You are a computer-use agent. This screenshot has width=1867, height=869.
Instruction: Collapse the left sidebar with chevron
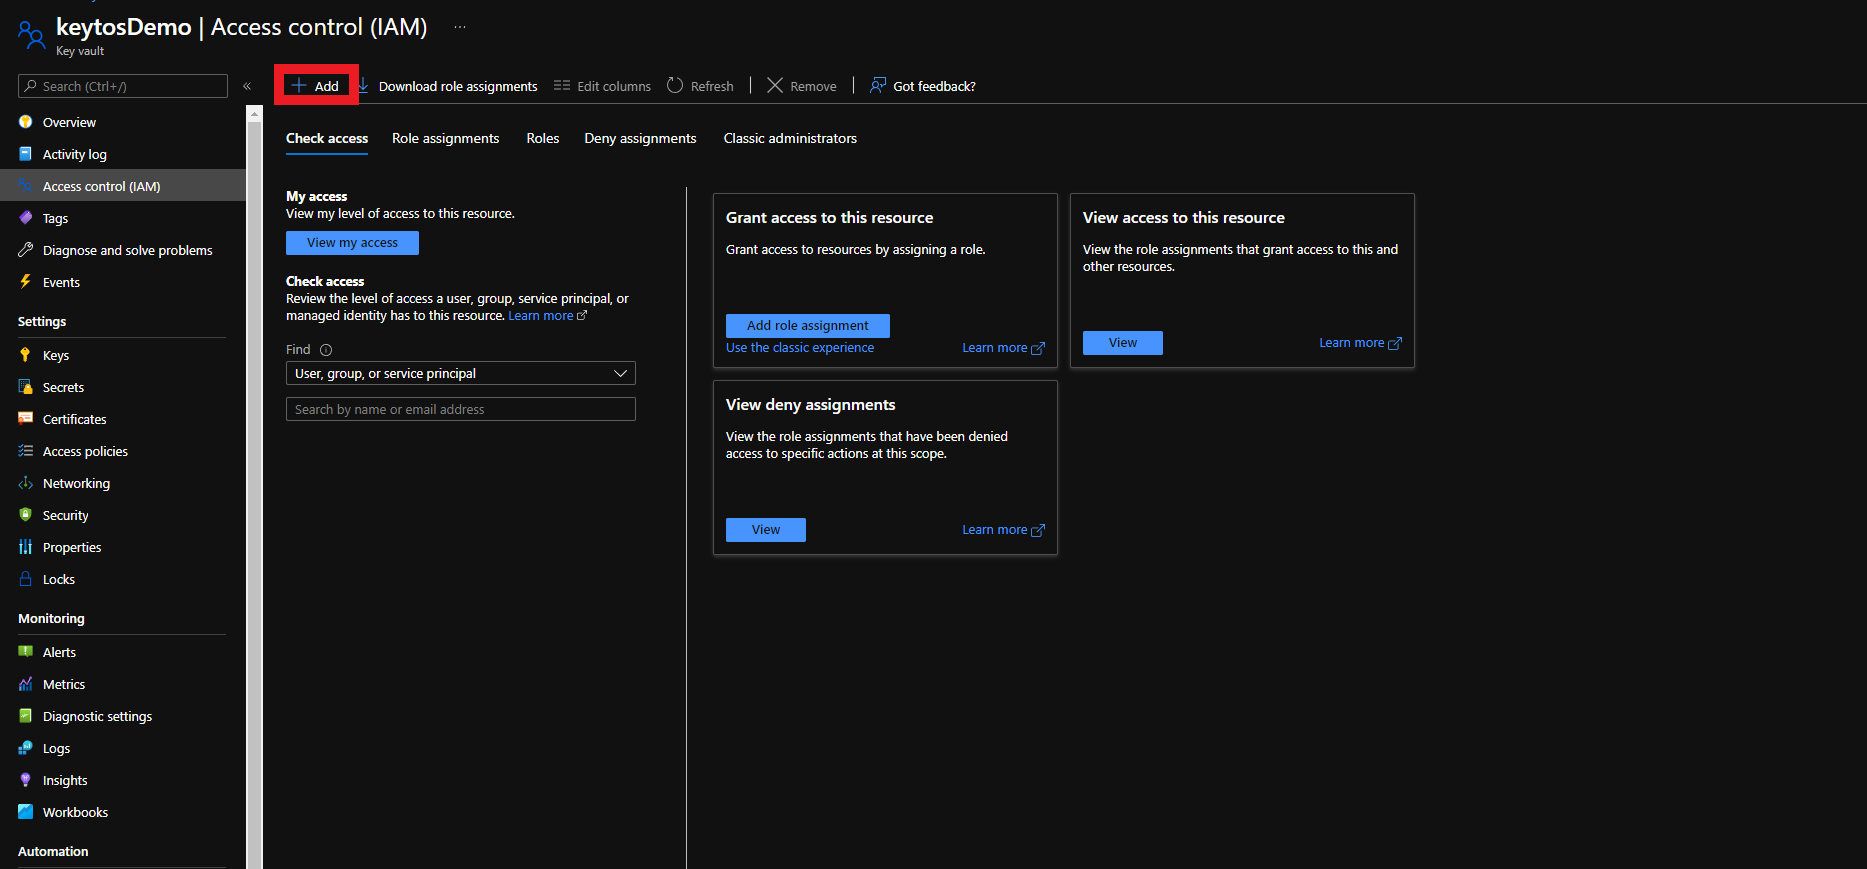coord(247,86)
